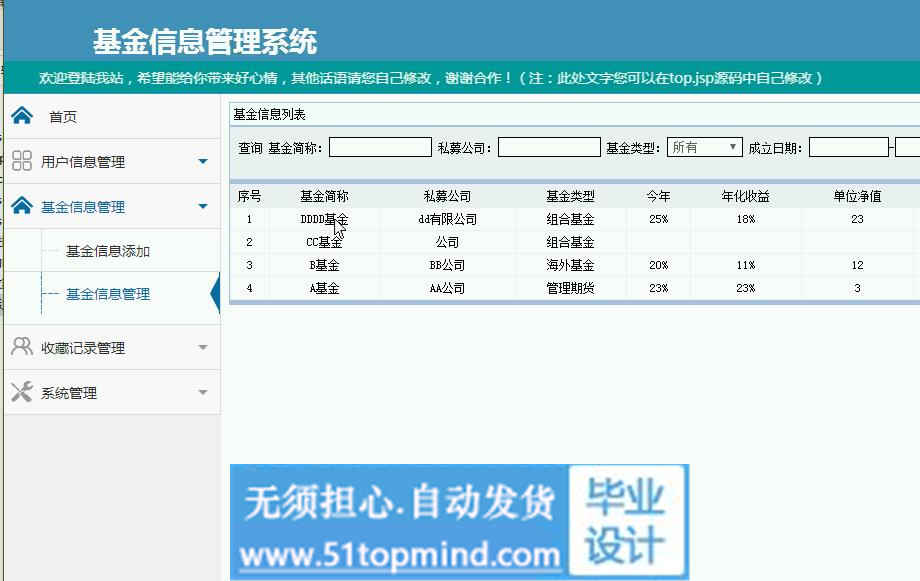This screenshot has height=581, width=920.
Task: Click the person icon for 收藏记录管理
Action: coord(22,346)
